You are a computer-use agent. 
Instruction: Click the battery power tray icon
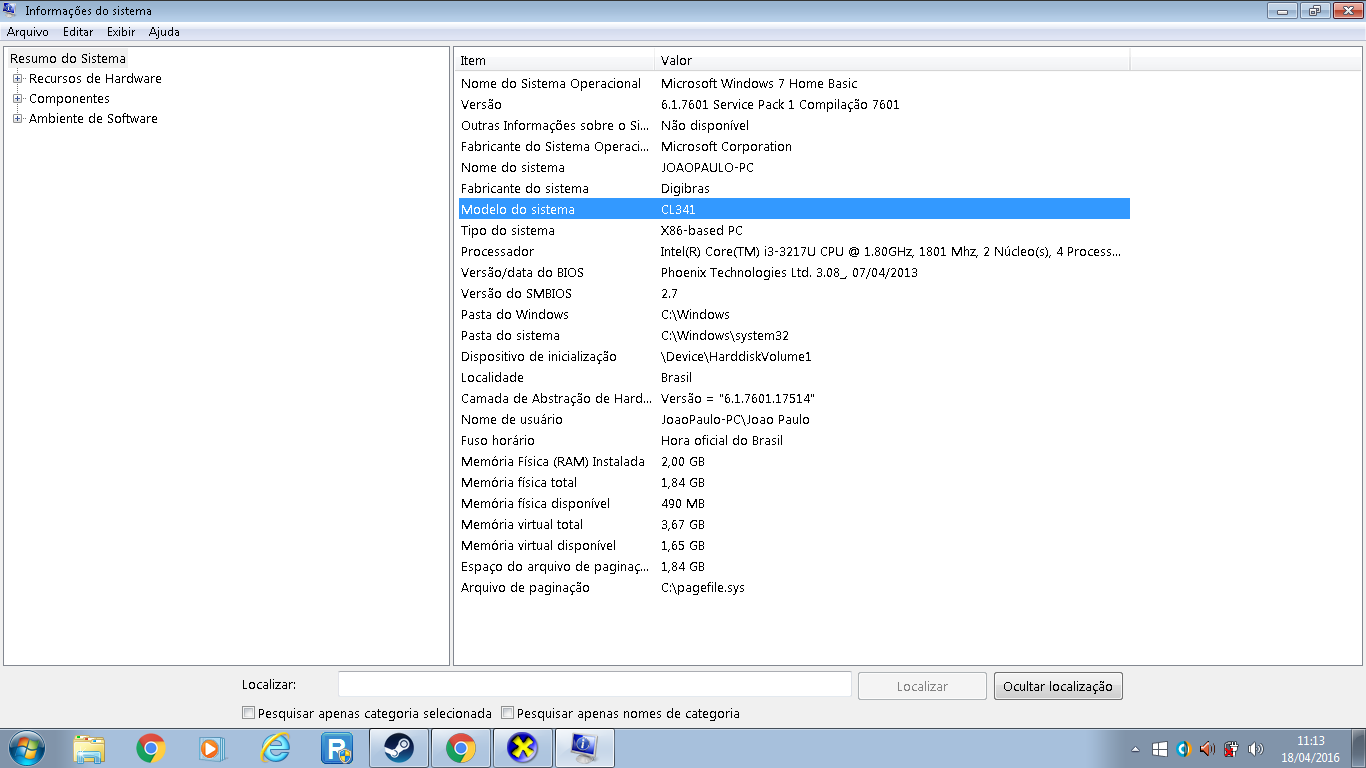point(1232,748)
